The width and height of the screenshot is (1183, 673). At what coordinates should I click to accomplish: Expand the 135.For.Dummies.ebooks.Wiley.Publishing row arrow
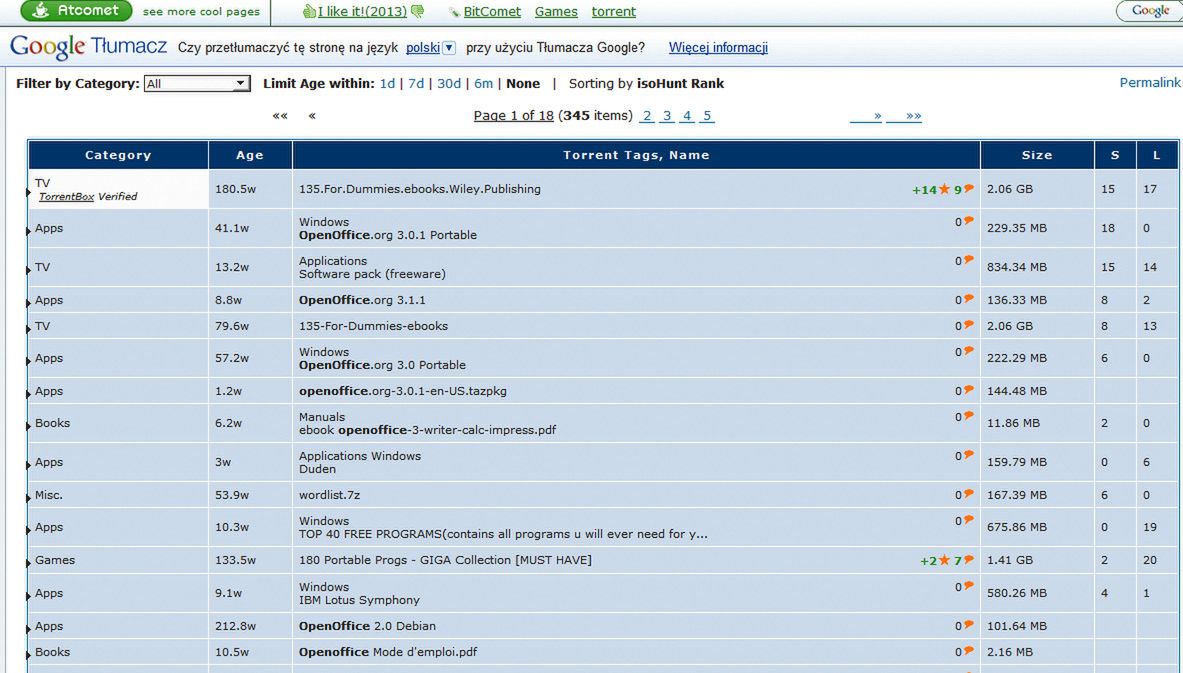[x=29, y=193]
